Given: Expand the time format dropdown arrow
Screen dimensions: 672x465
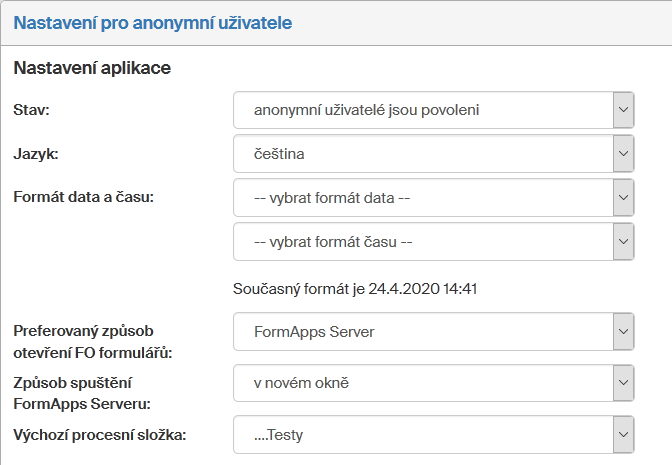Looking at the screenshot, I should 623,241.
